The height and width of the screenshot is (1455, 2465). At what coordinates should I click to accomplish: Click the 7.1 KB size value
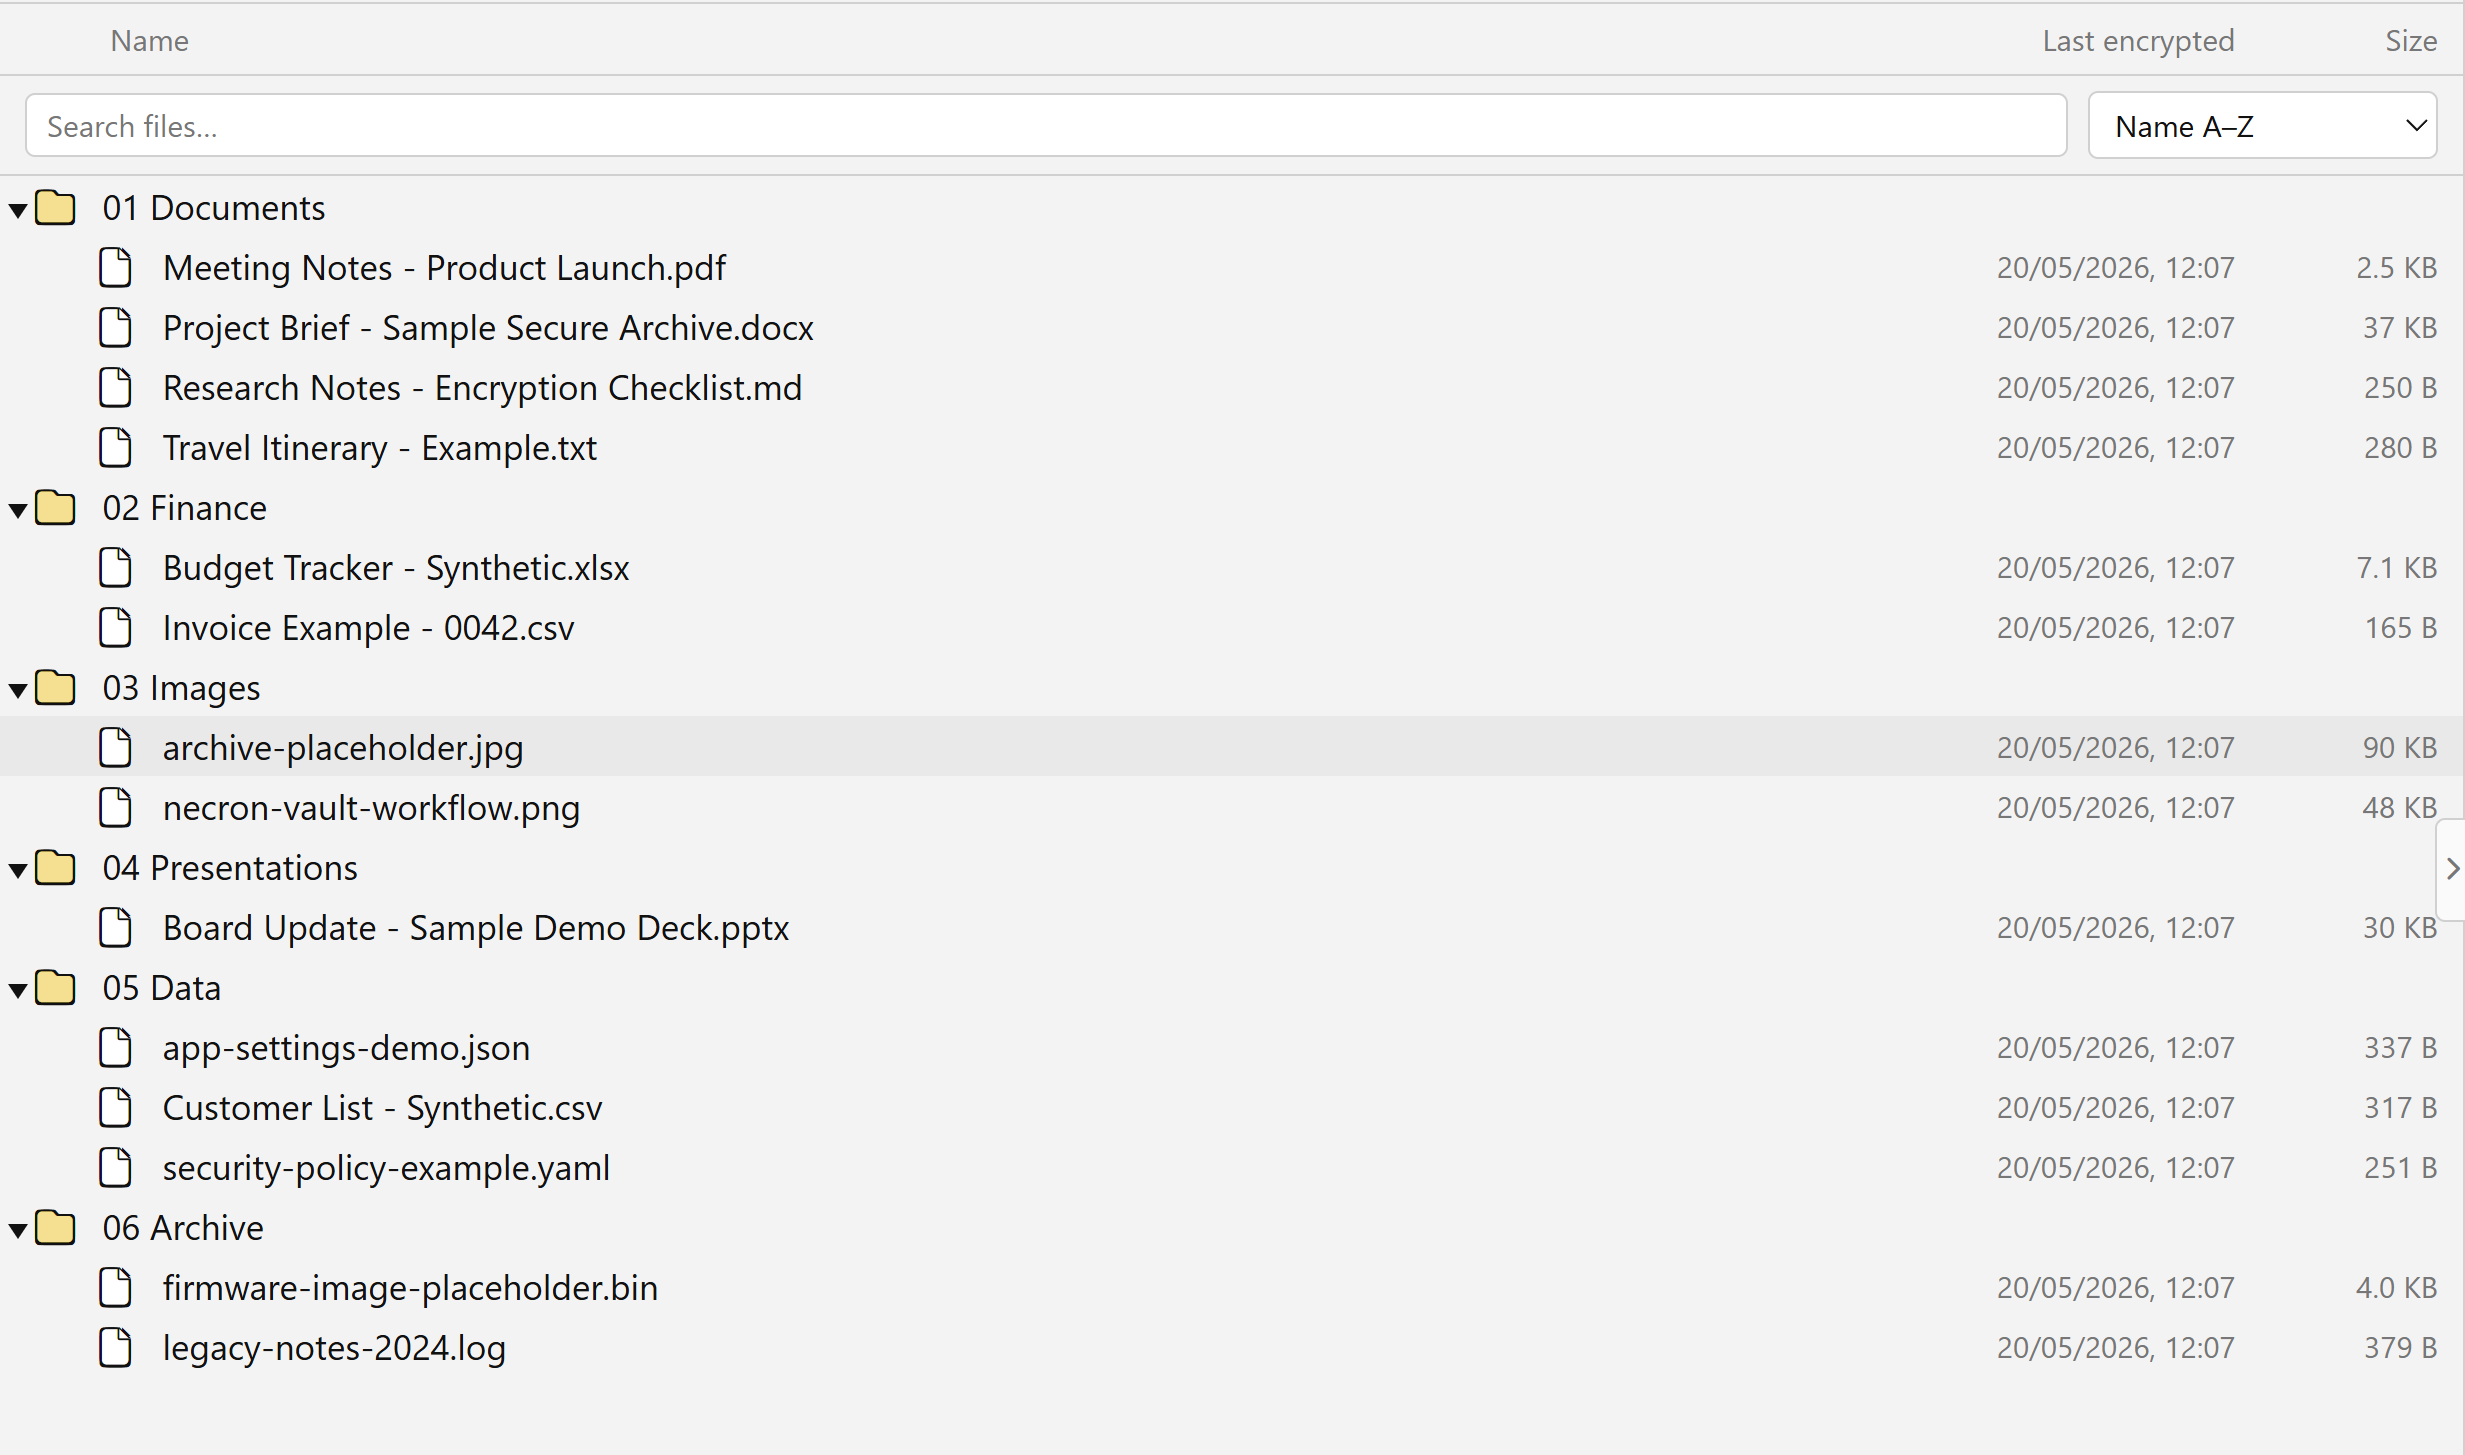point(2396,568)
